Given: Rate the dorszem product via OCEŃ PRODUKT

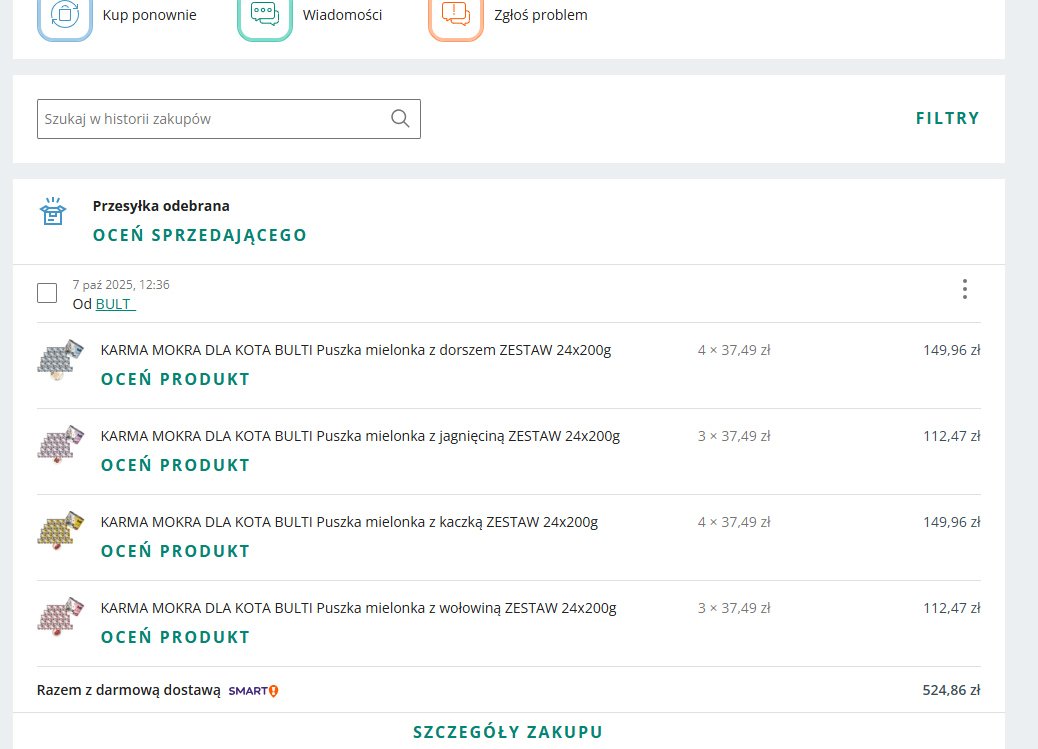Looking at the screenshot, I should pyautogui.click(x=175, y=379).
